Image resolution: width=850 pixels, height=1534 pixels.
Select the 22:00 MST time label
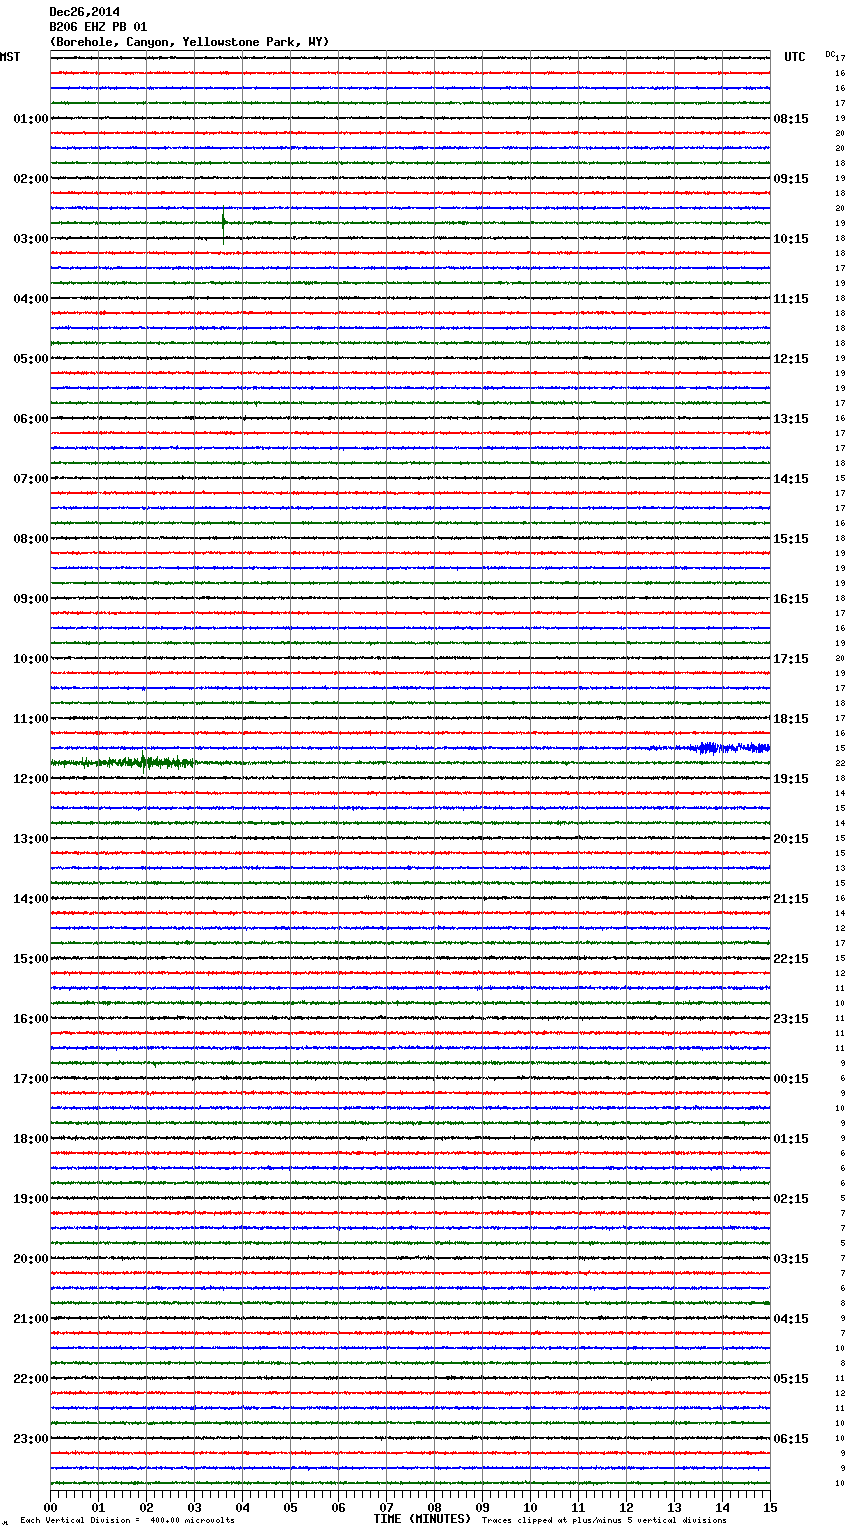point(31,1379)
